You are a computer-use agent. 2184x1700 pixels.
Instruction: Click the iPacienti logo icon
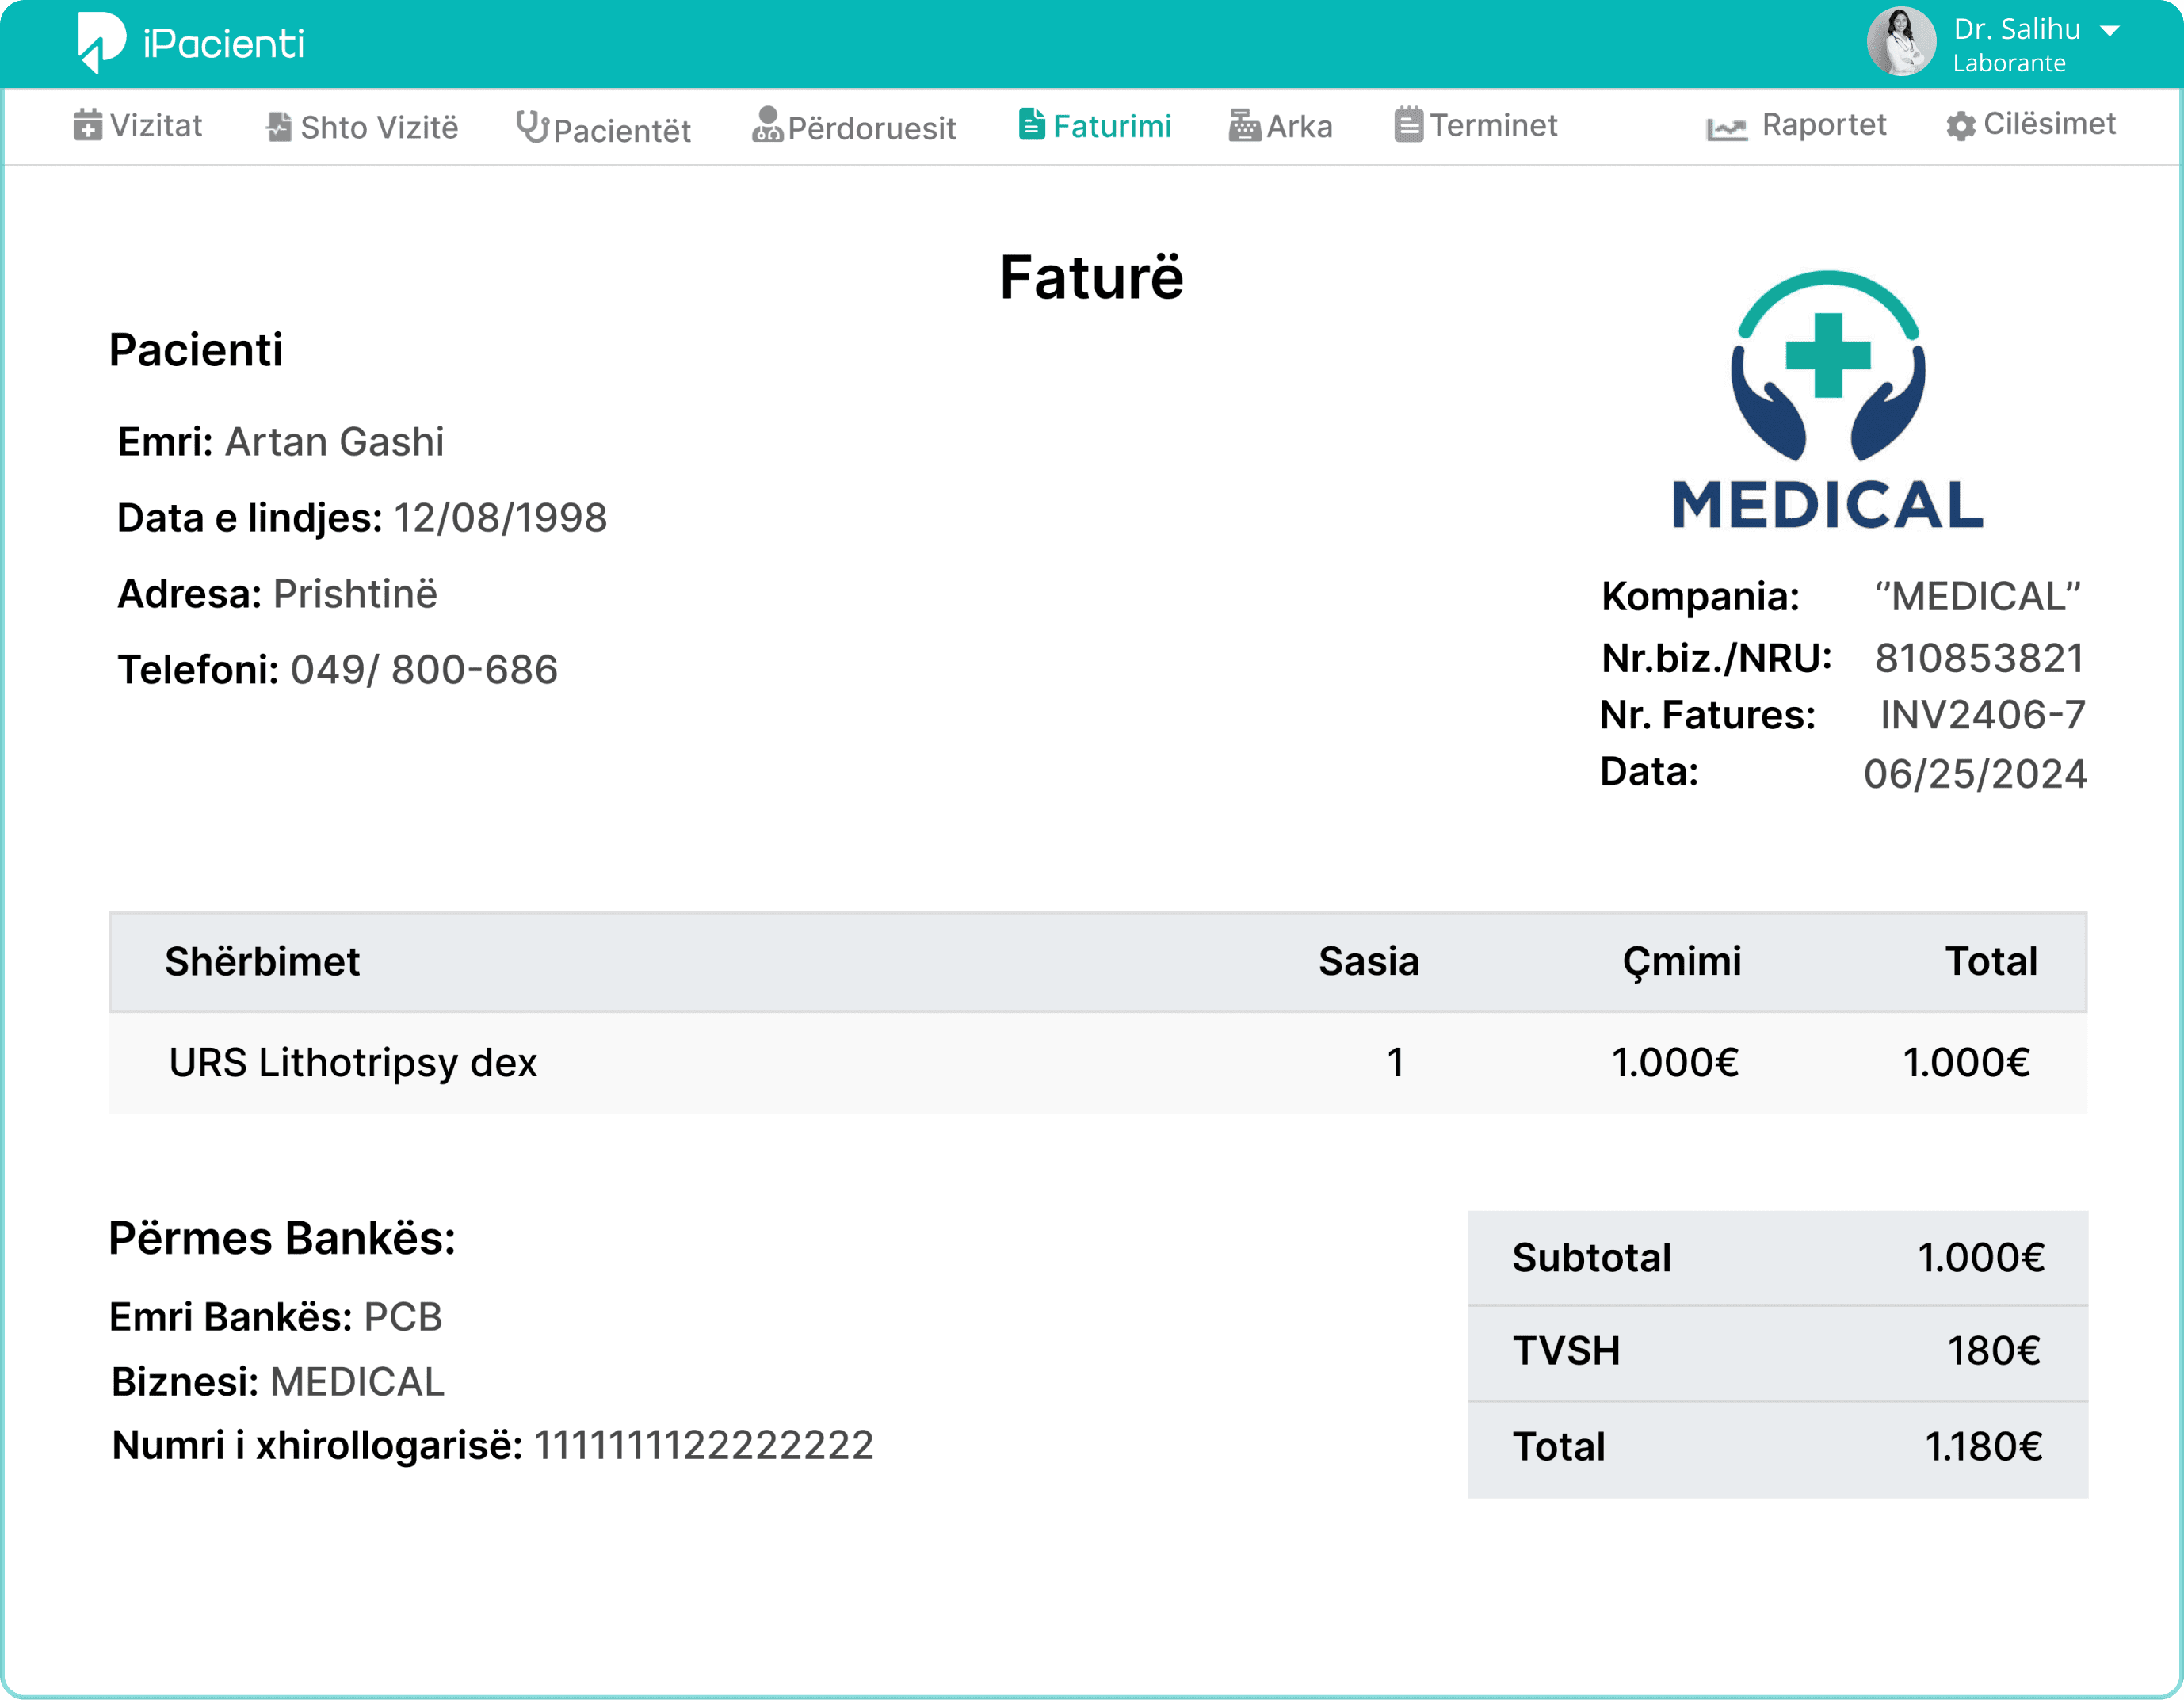coord(102,43)
